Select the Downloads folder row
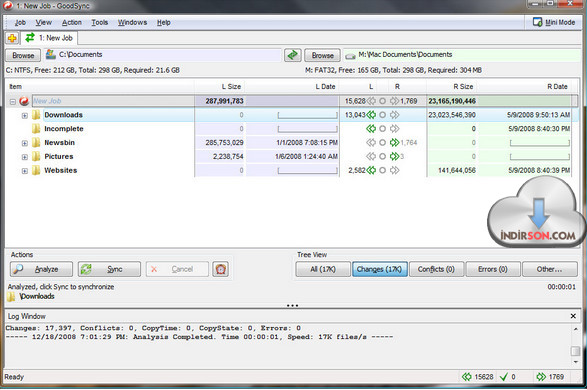This screenshot has width=587, height=390. click(292, 115)
